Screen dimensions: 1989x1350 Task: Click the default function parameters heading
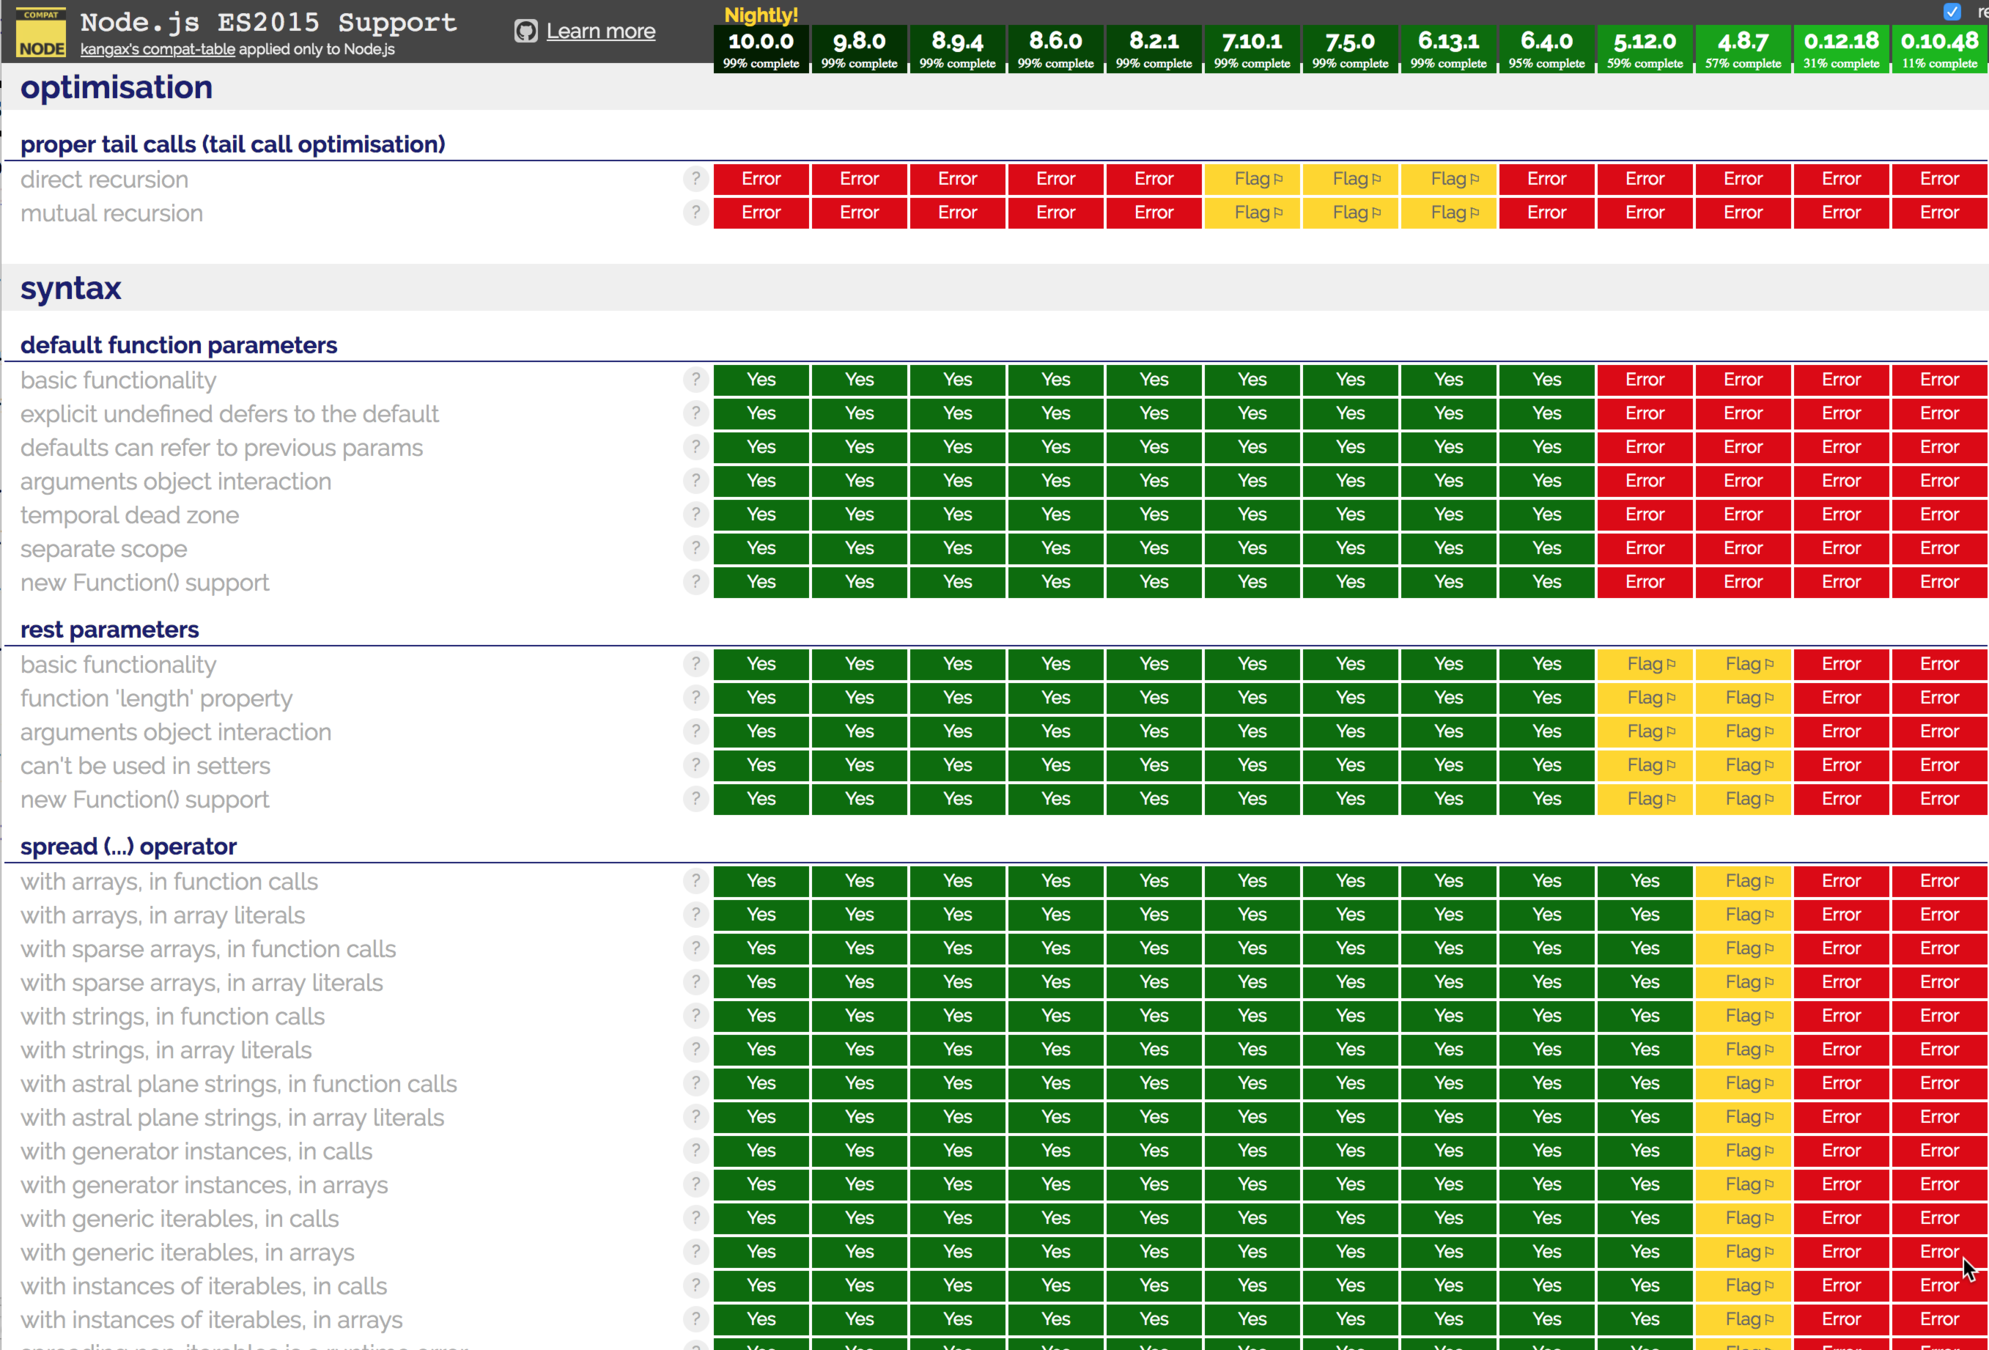click(178, 345)
